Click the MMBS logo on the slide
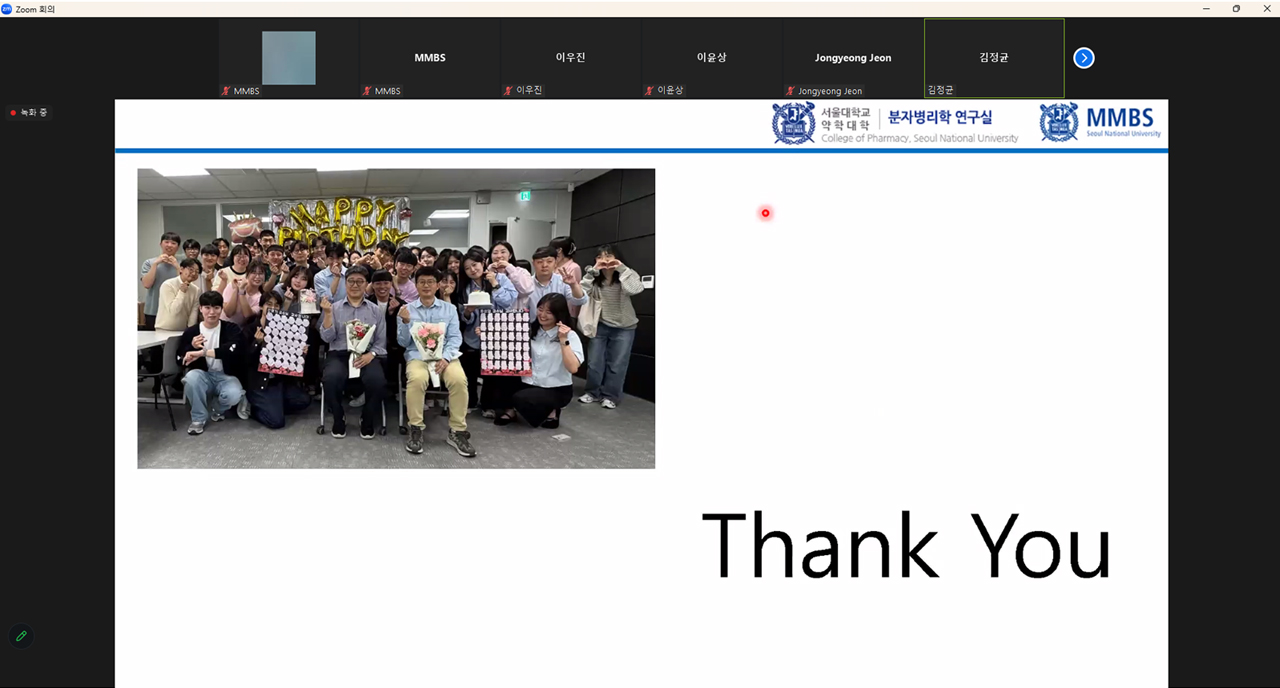 point(1101,122)
